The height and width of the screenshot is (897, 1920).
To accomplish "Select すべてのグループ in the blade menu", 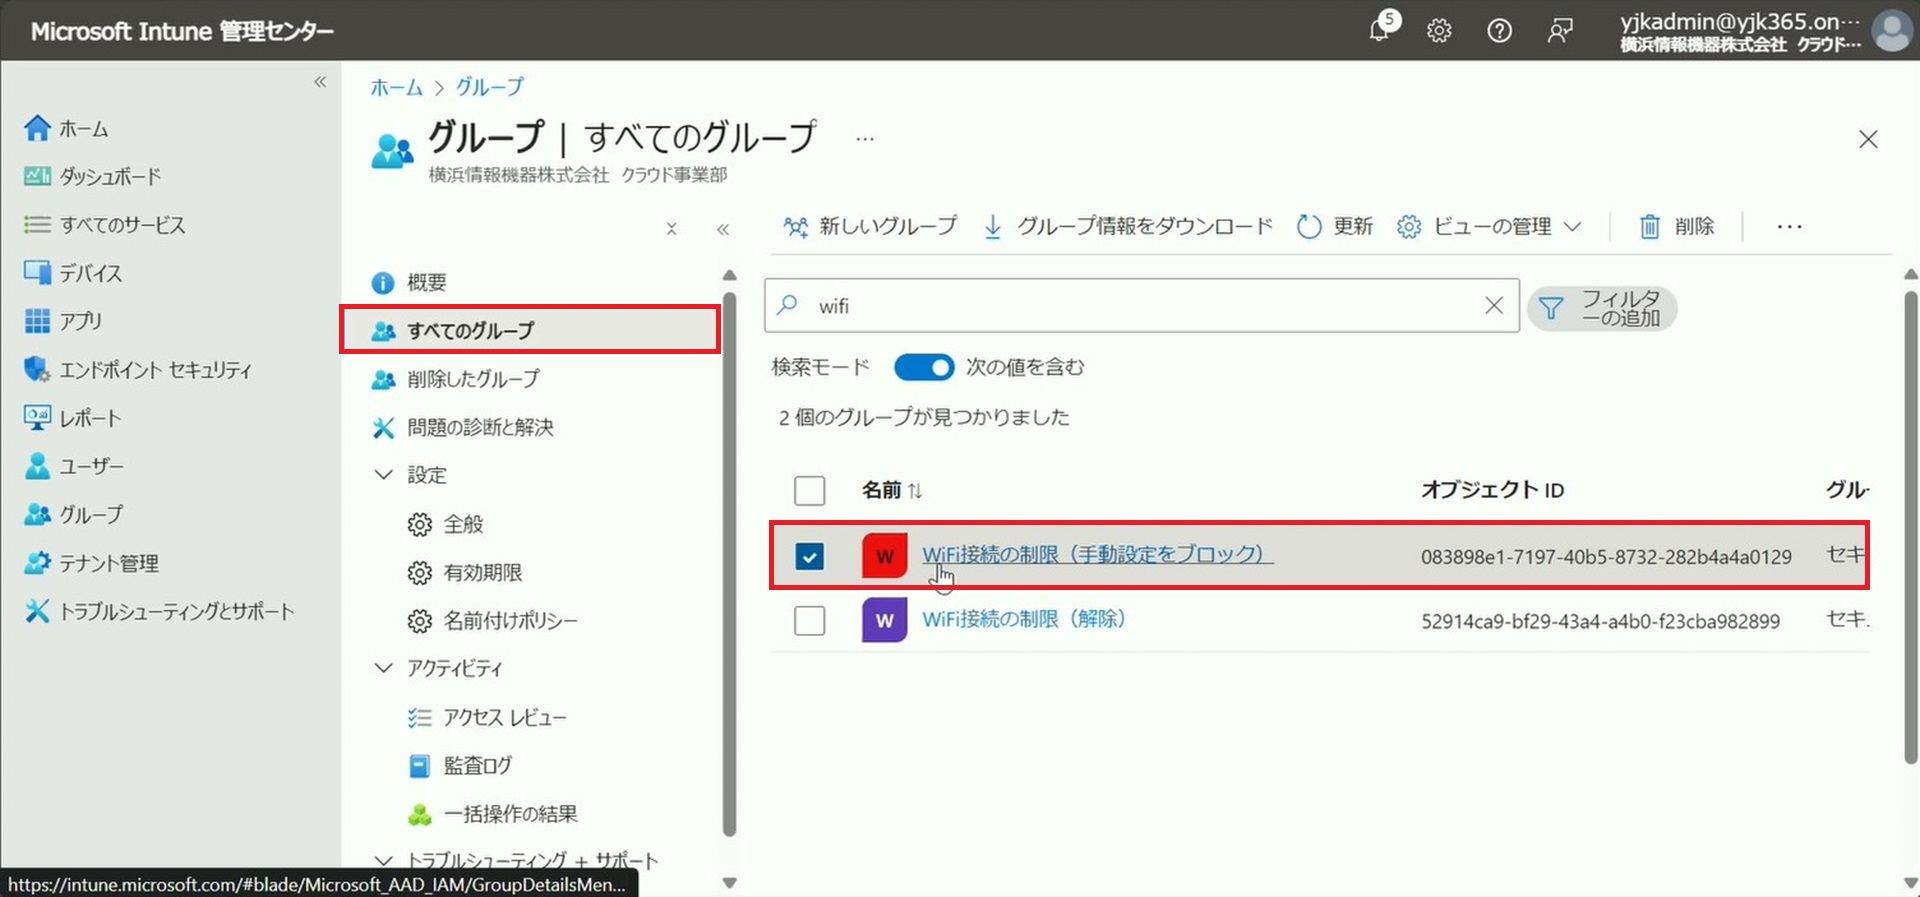I will pos(530,330).
